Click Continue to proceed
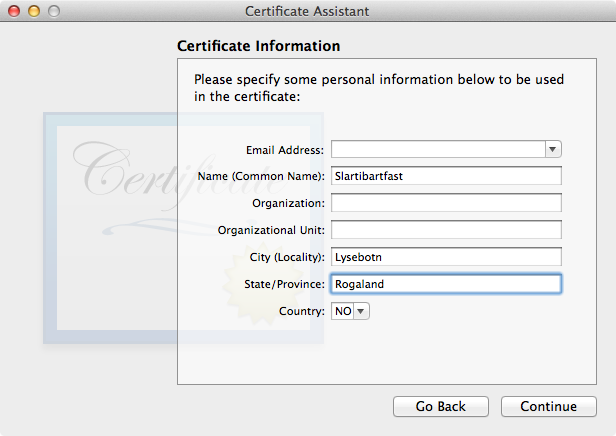Viewport: 616px width, 436px height. (x=549, y=406)
